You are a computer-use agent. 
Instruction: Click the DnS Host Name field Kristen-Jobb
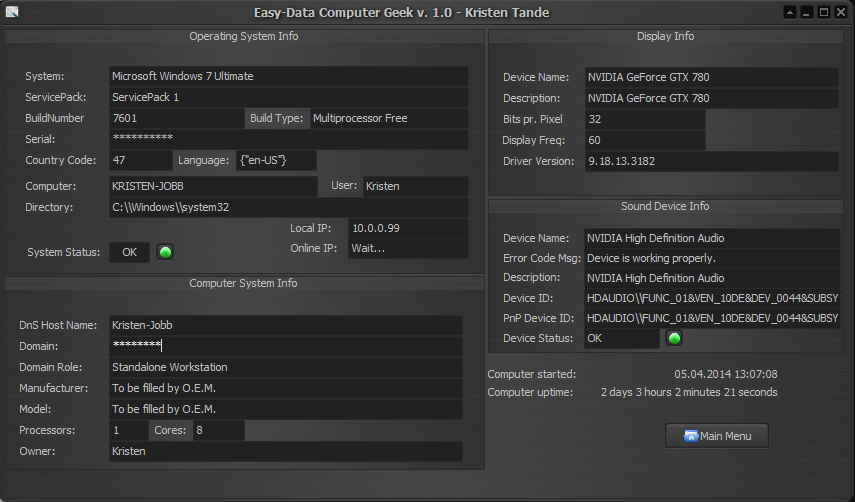point(286,325)
